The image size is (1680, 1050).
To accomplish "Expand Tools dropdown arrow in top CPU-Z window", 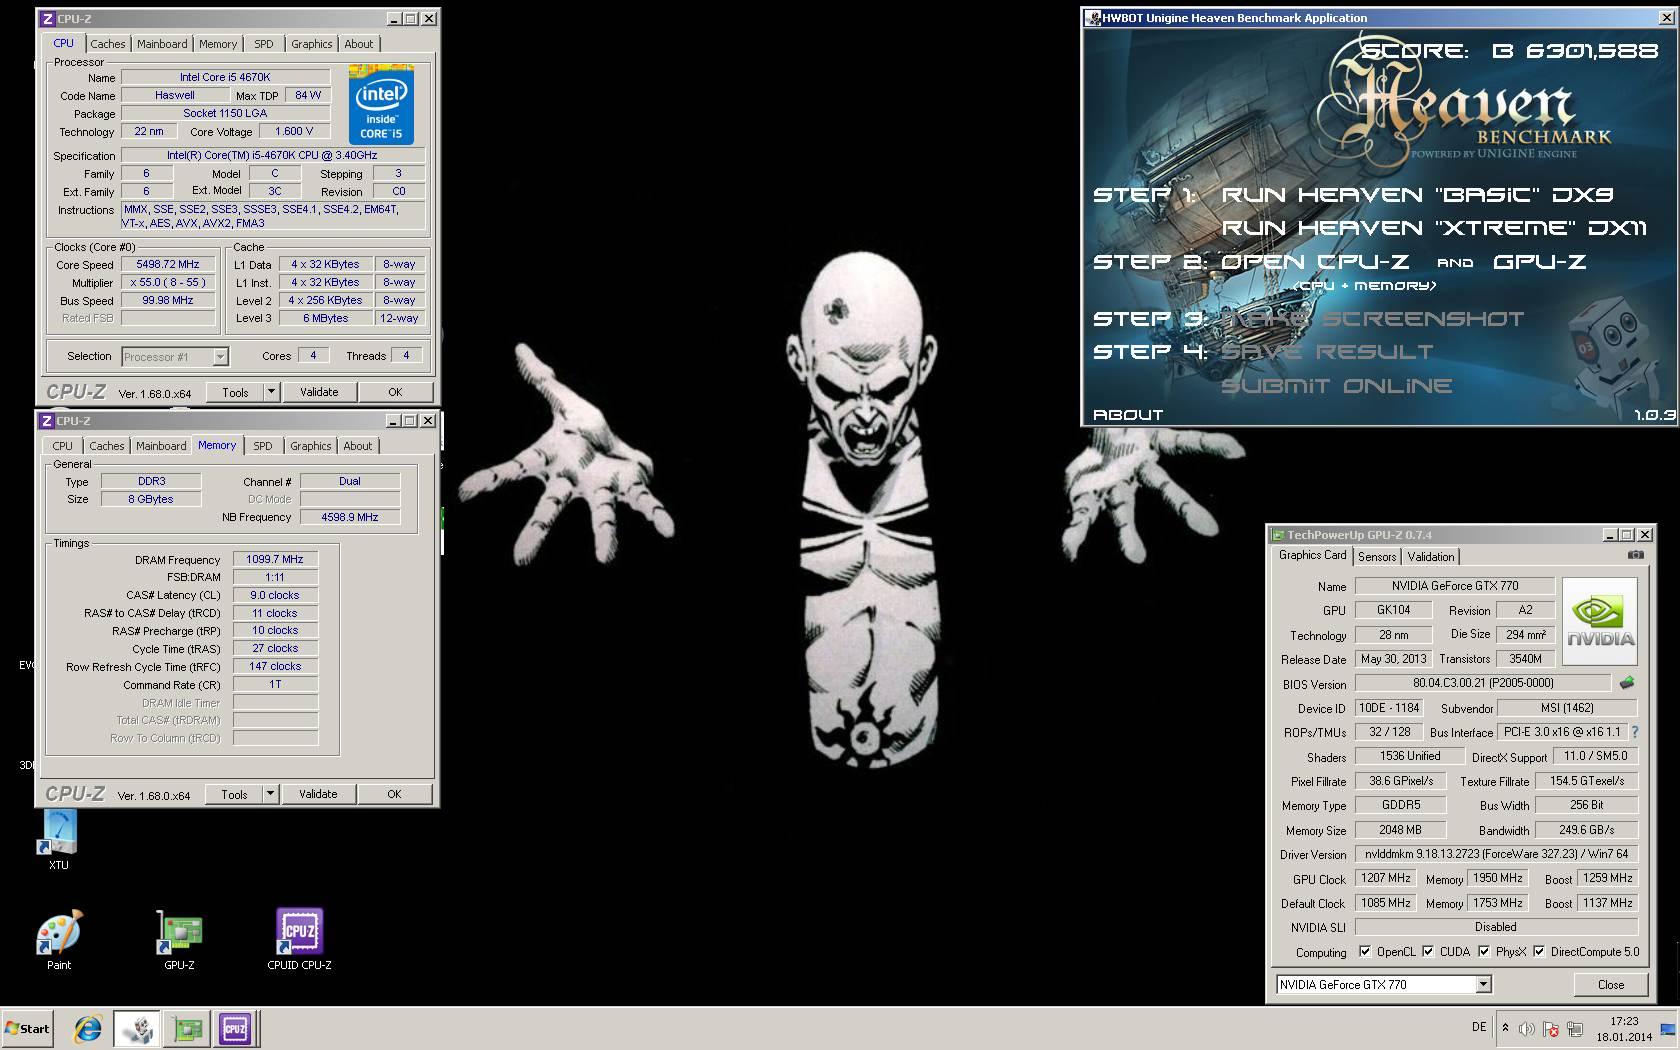I will tap(271, 392).
